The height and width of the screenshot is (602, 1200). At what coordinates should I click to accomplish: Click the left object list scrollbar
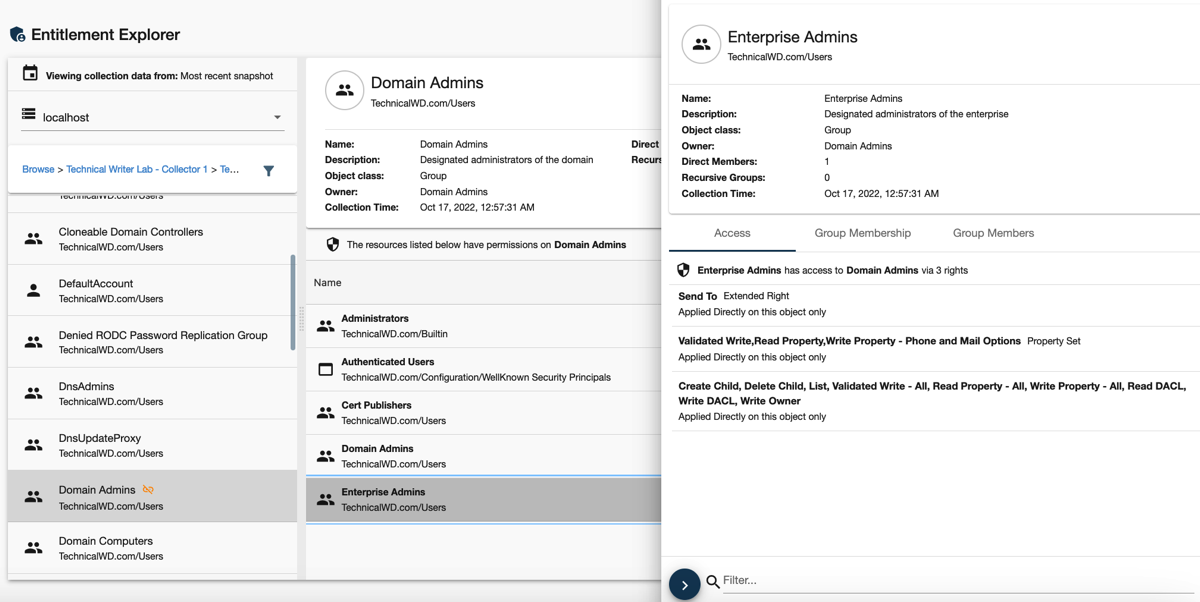click(x=293, y=300)
